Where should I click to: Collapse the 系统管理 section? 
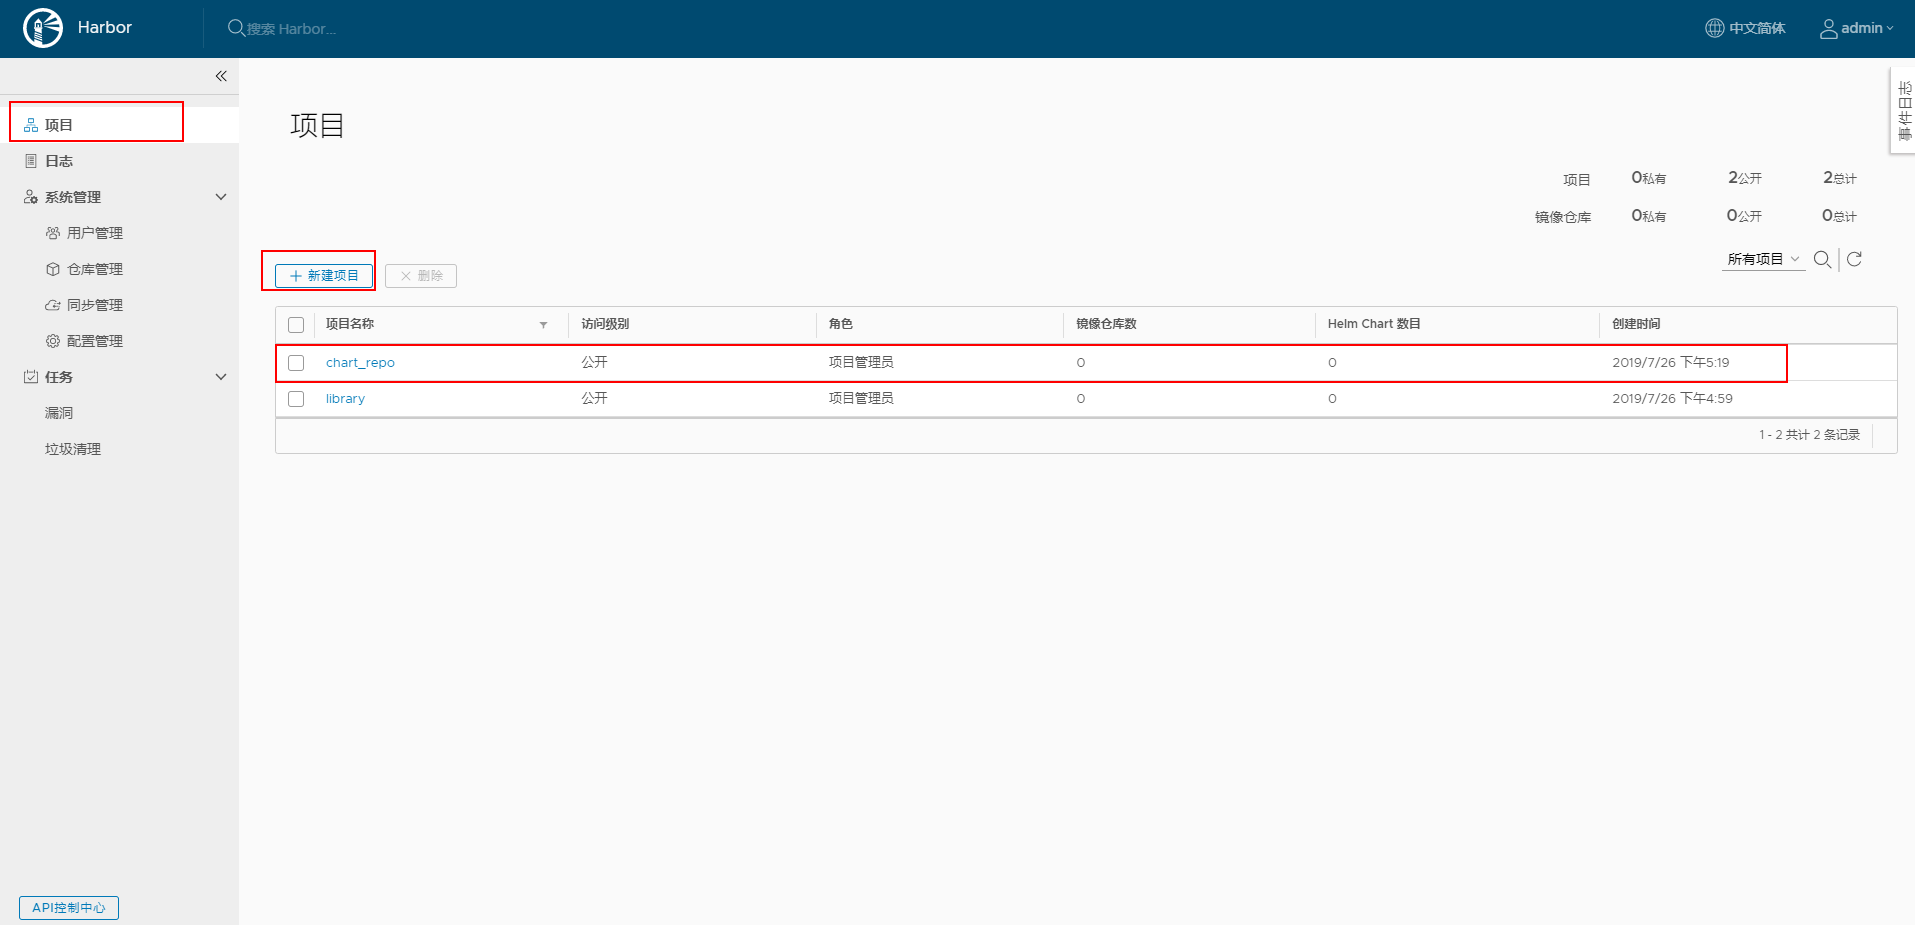(x=220, y=196)
